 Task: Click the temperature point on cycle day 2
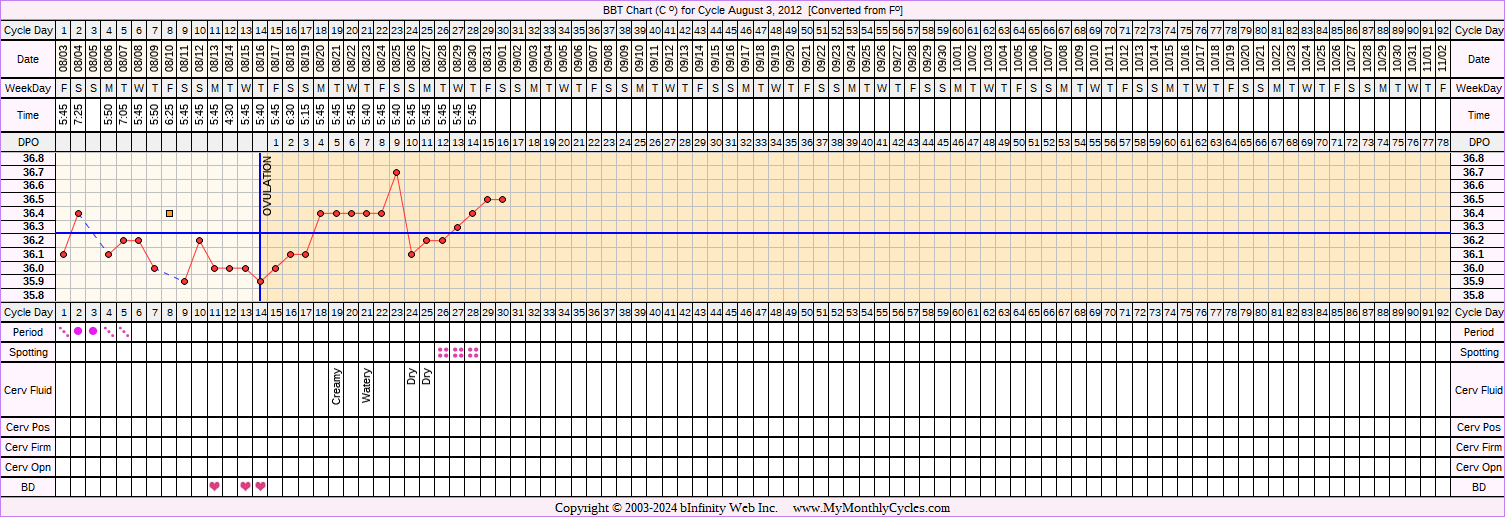point(78,213)
